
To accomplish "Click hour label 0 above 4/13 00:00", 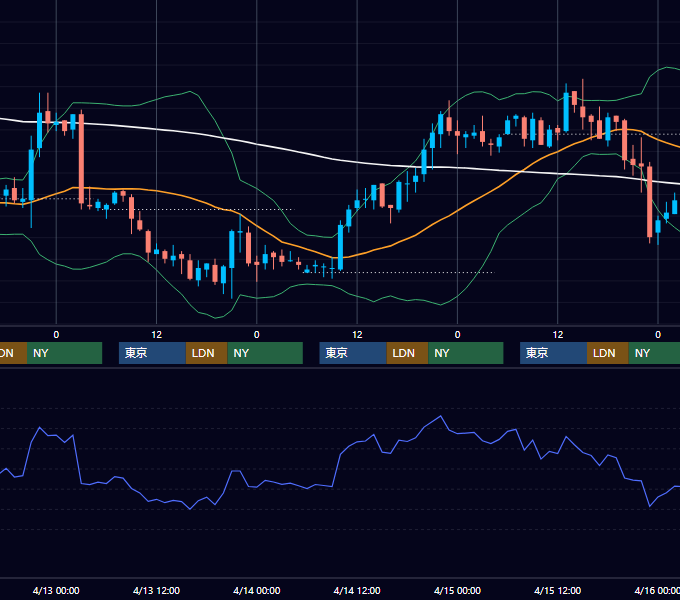I will (x=56, y=335).
